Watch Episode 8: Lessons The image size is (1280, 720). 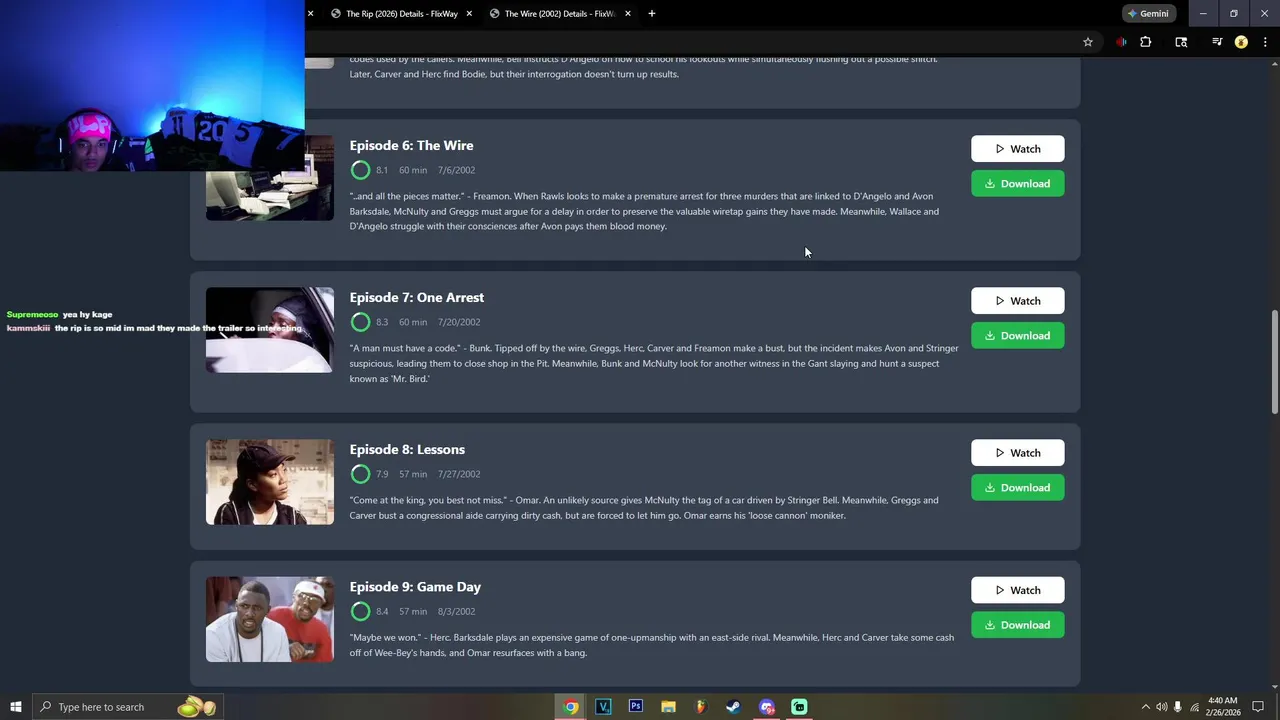click(1017, 453)
